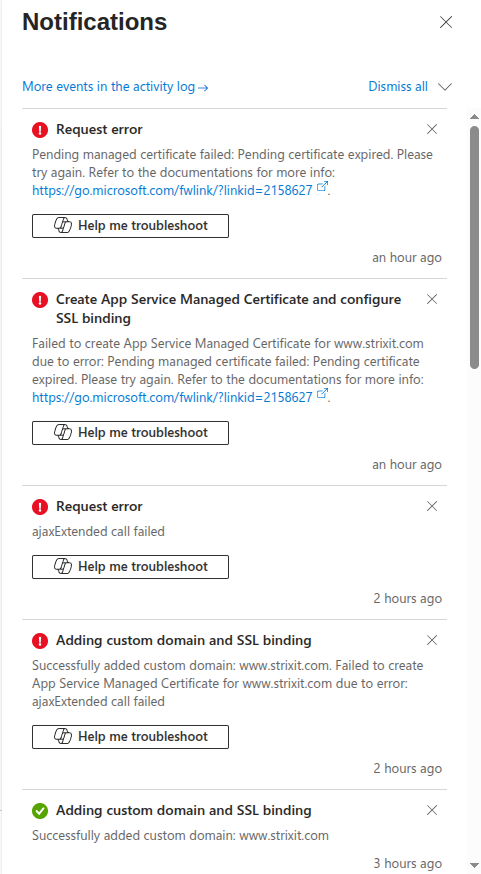Click Help me troubleshoot under the first Request error

point(130,226)
